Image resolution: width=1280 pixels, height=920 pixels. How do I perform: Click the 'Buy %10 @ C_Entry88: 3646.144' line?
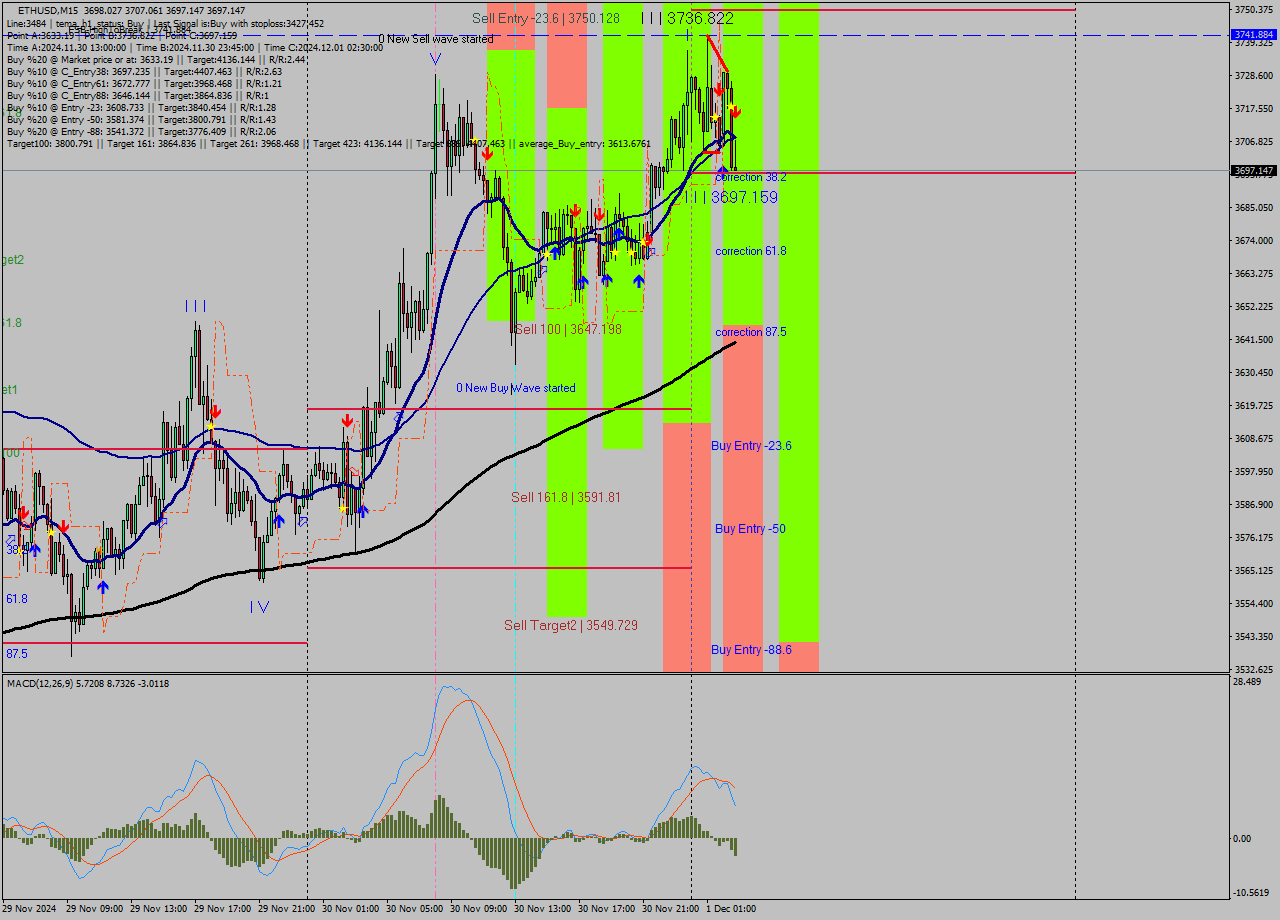pos(136,96)
